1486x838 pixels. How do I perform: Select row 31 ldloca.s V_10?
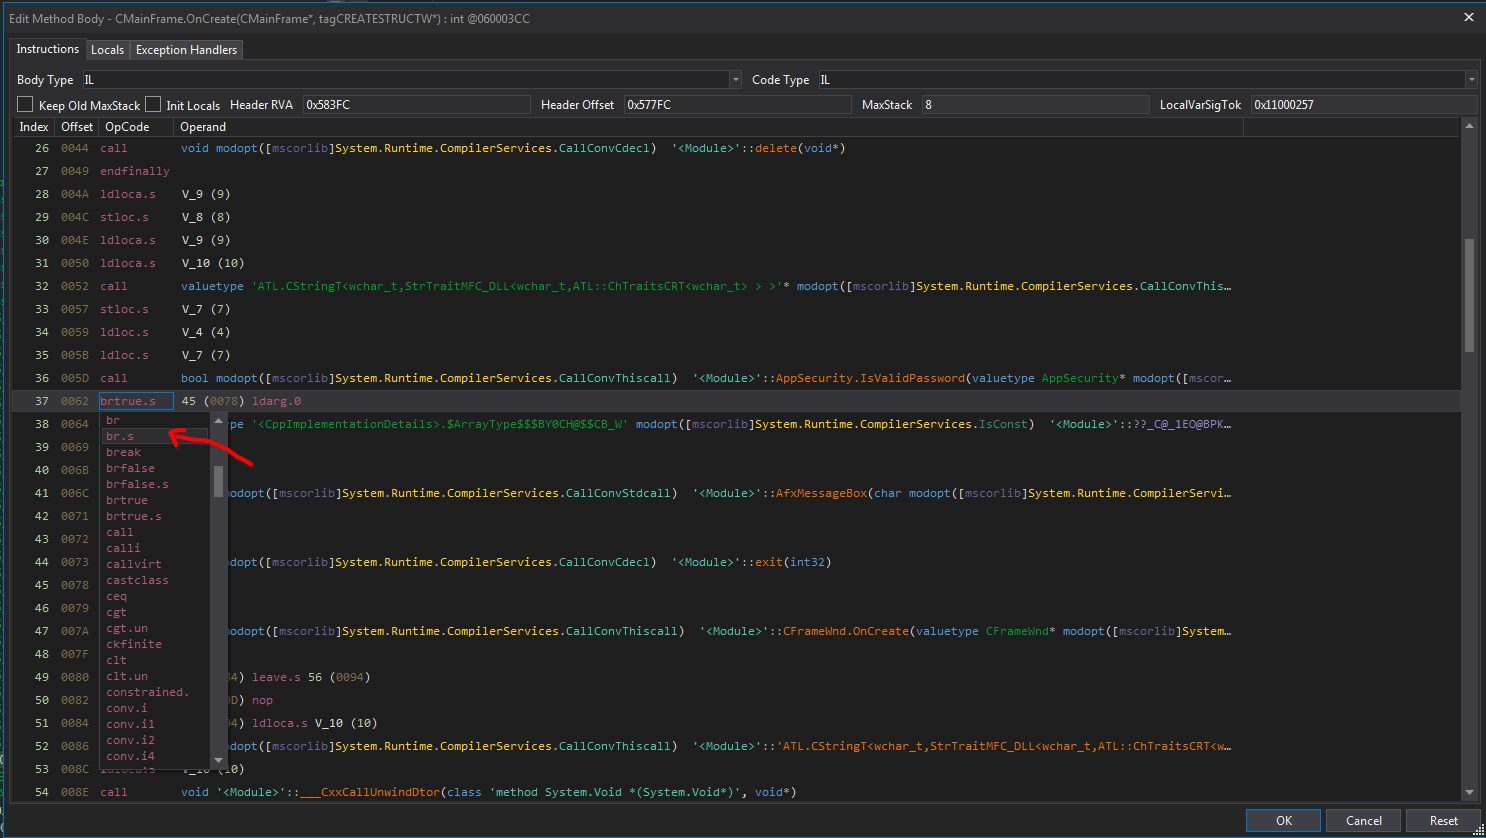pos(735,263)
